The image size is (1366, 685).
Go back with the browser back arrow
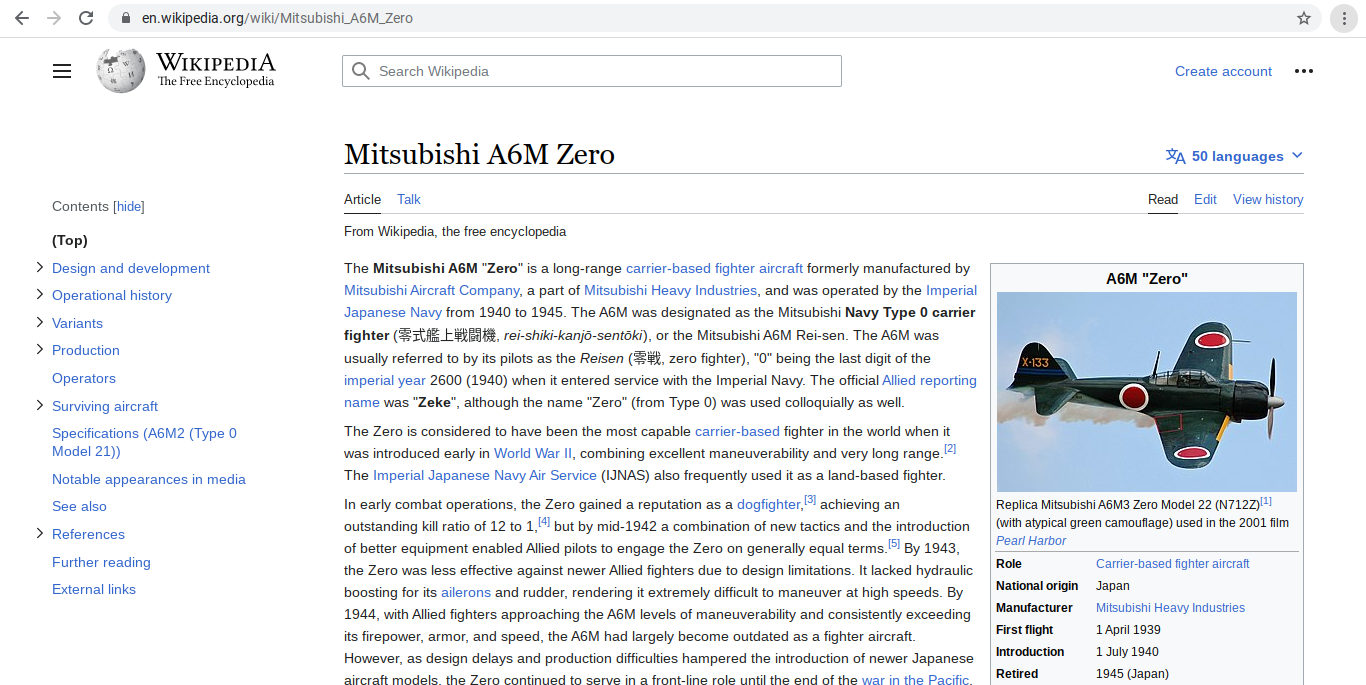tap(22, 18)
